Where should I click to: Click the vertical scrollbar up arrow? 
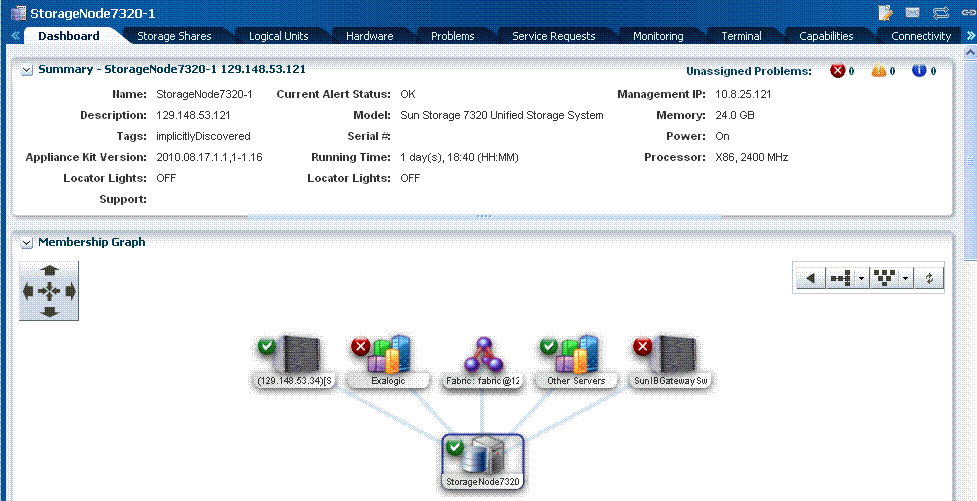pyautogui.click(x=971, y=54)
